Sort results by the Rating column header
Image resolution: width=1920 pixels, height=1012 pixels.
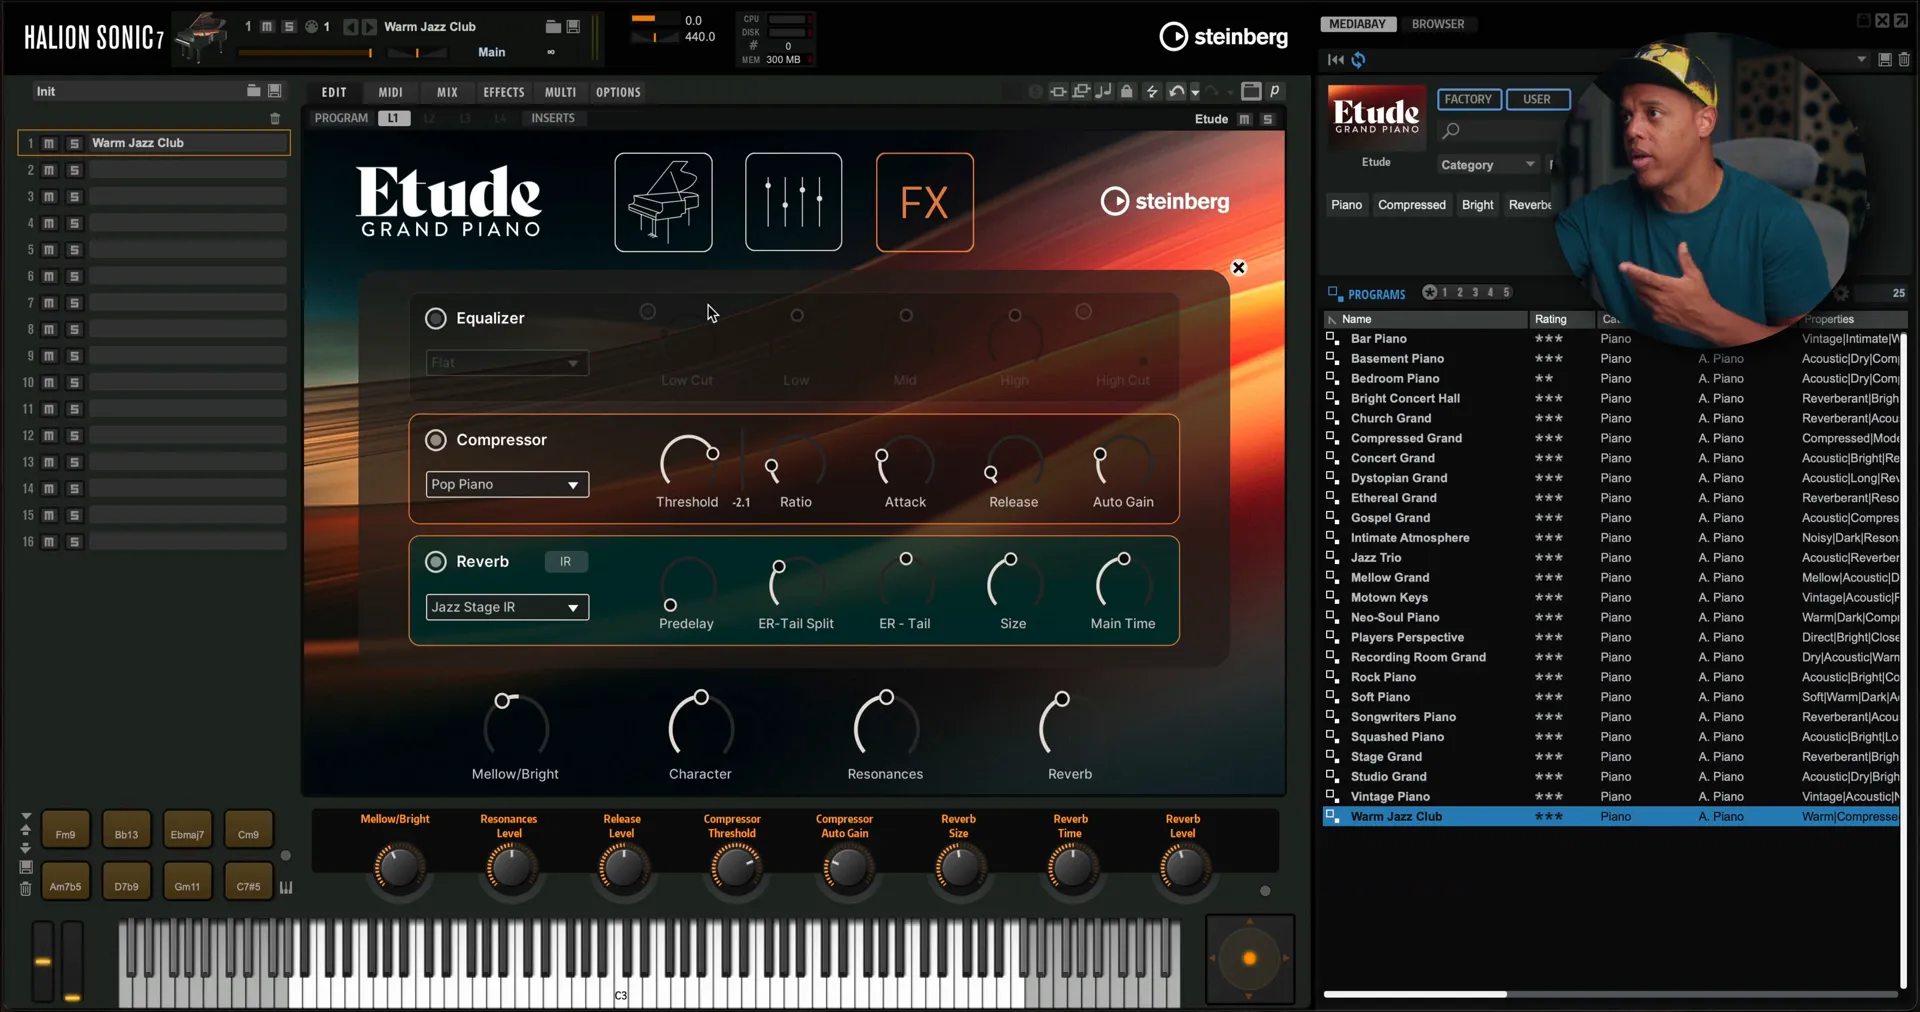pos(1562,319)
